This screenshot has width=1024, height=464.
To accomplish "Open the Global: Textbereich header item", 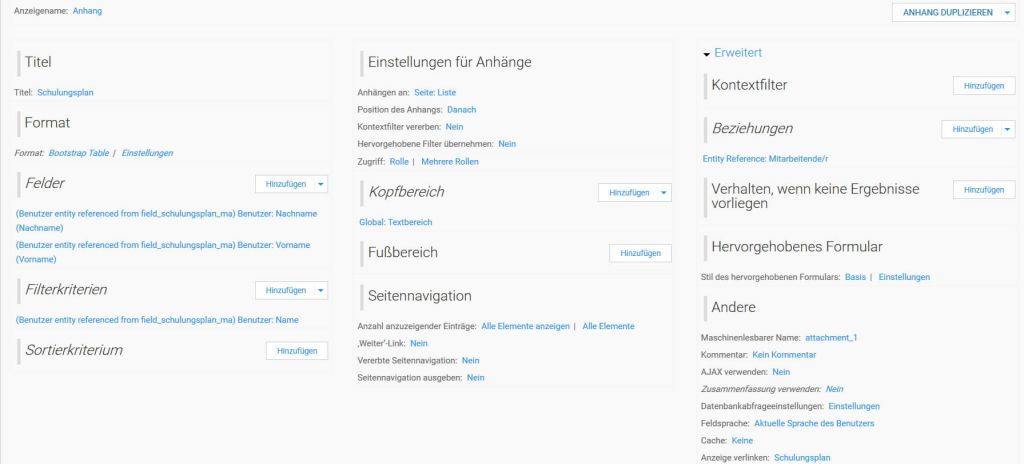I will (x=395, y=222).
